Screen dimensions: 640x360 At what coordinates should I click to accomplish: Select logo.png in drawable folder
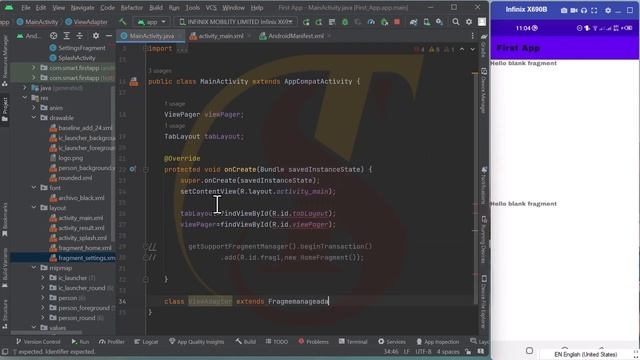coord(66,158)
